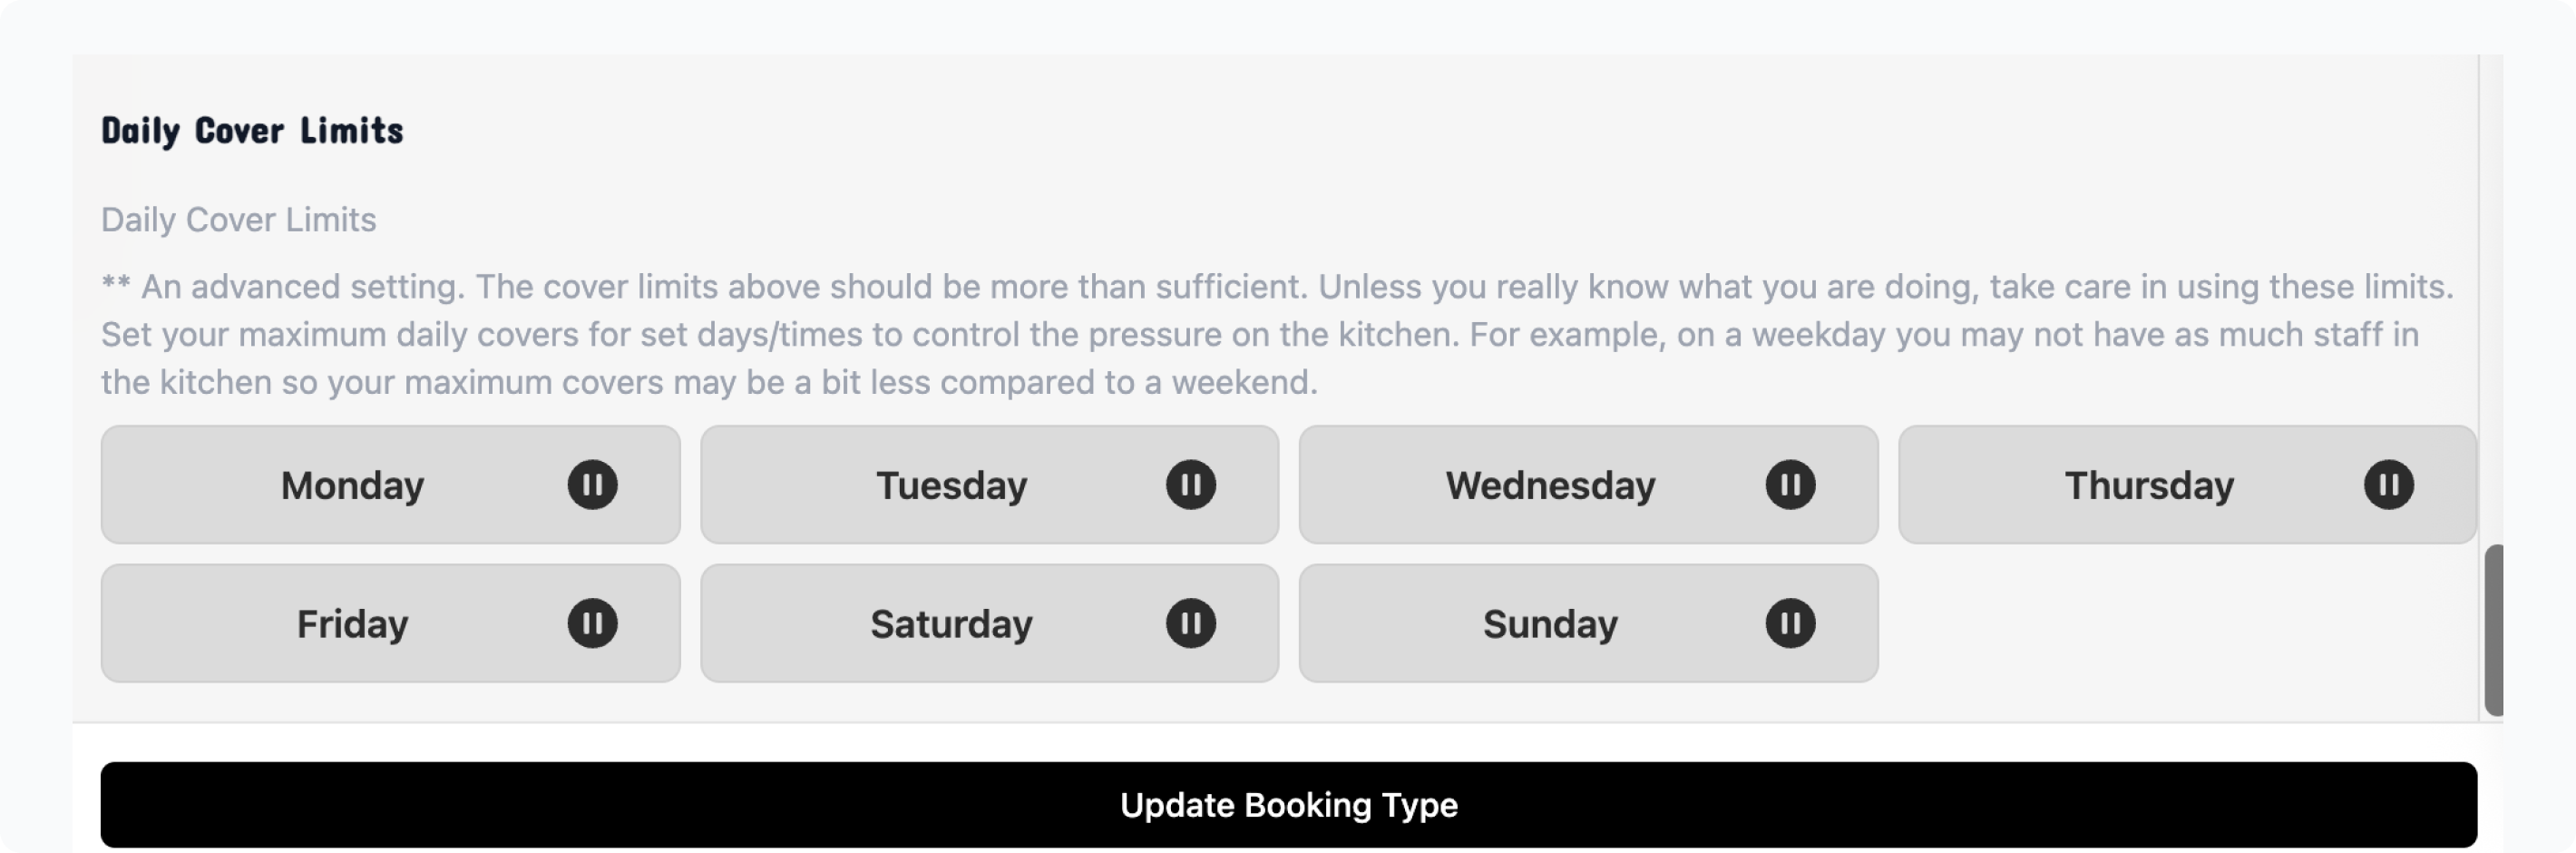Viewport: 2576px width, 853px height.
Task: Click the grey Daily Cover Limits subtitle
Action: pos(238,220)
